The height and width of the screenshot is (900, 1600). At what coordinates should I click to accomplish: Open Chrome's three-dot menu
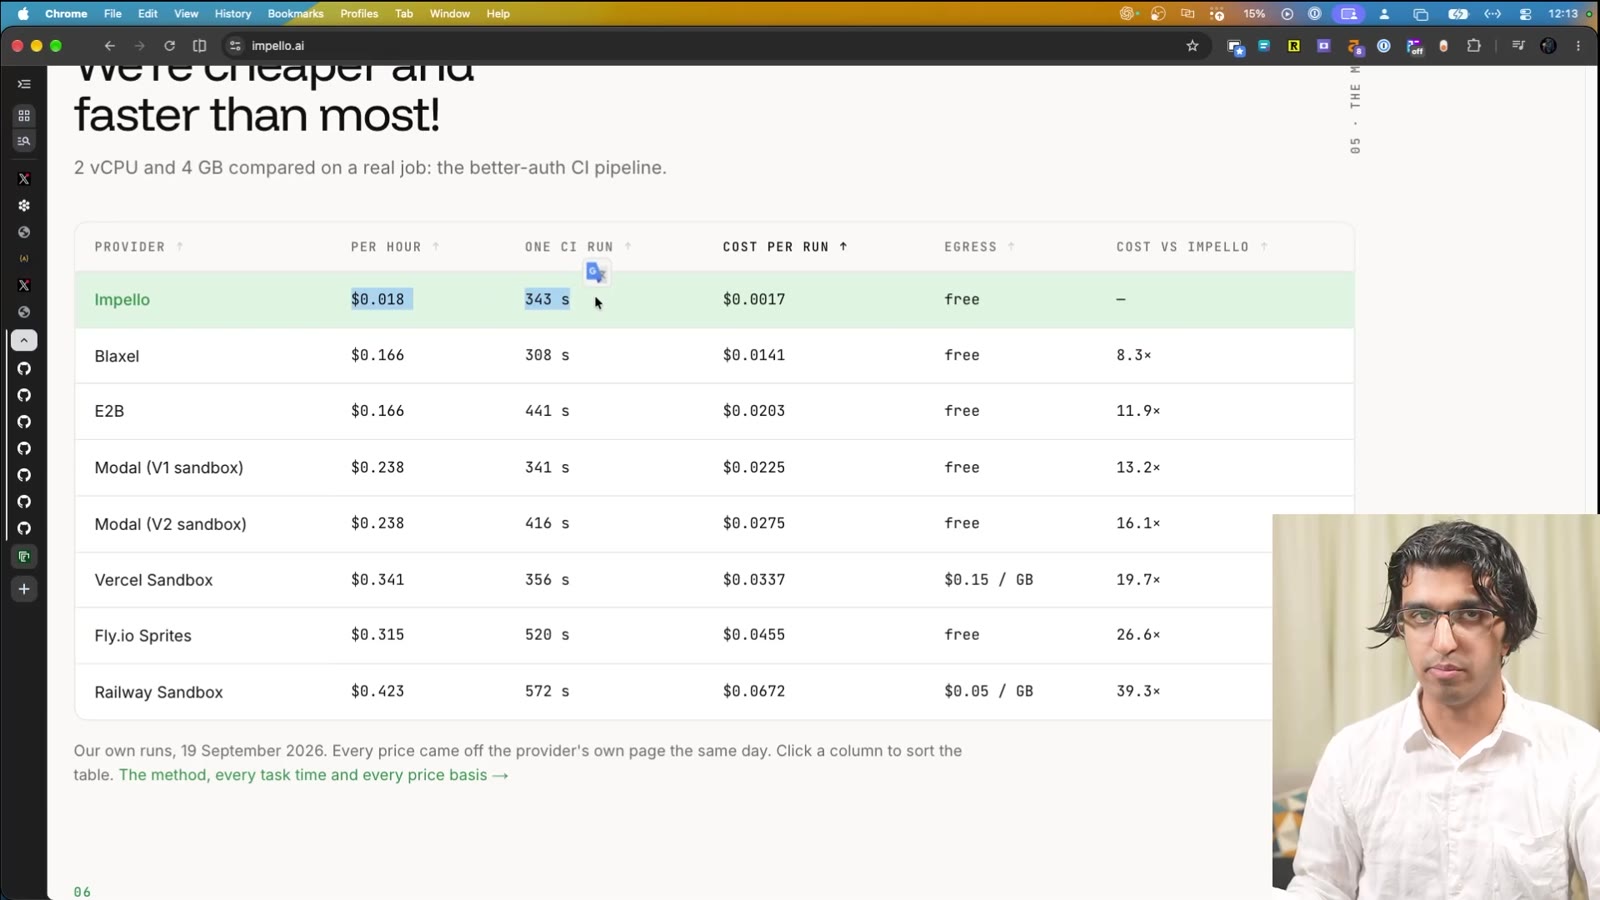click(1579, 46)
